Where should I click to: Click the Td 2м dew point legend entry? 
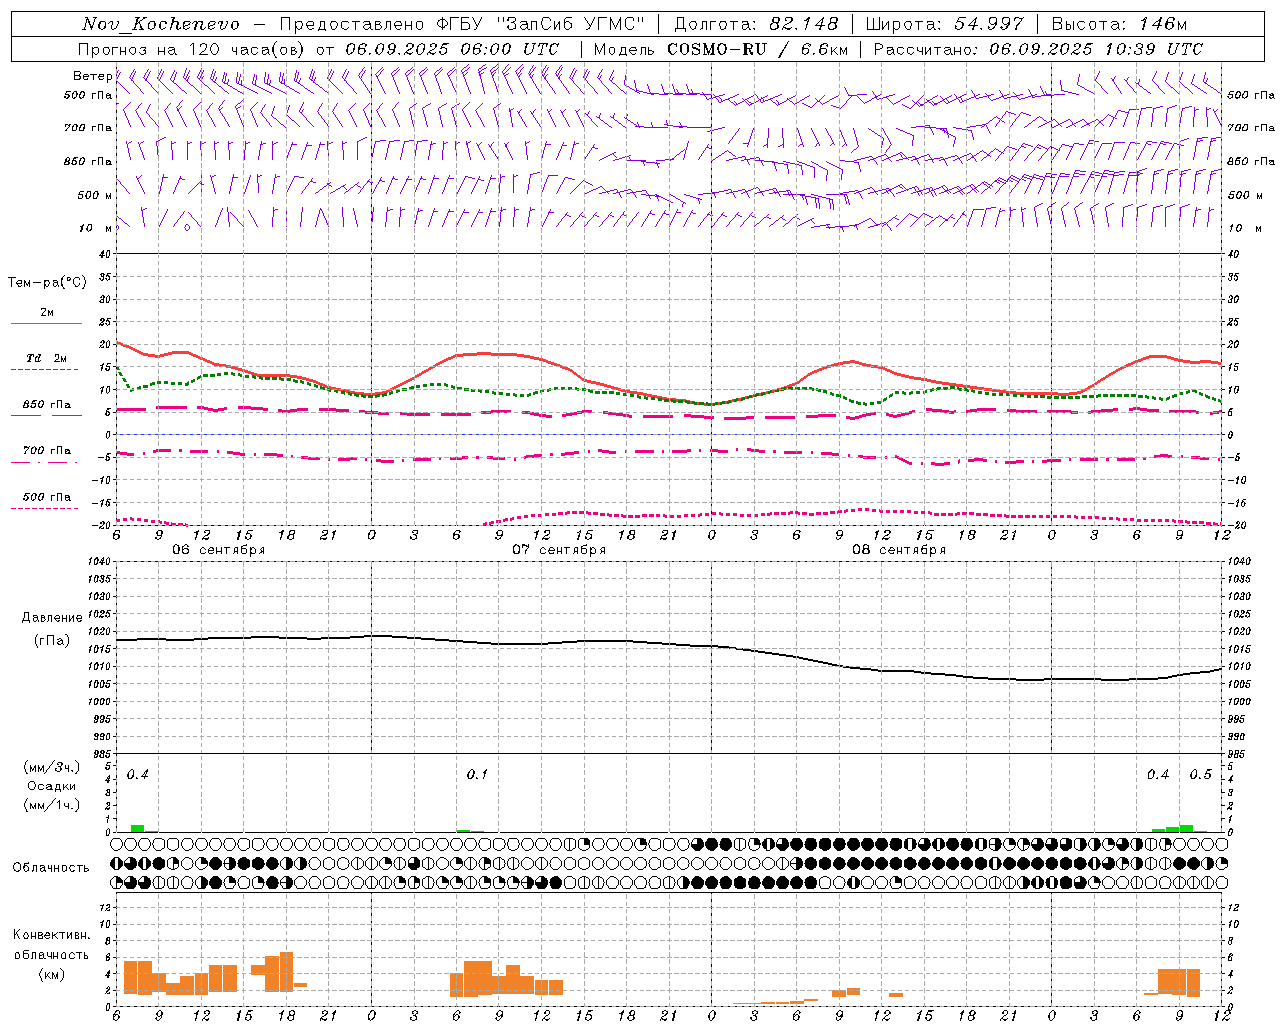pos(46,358)
